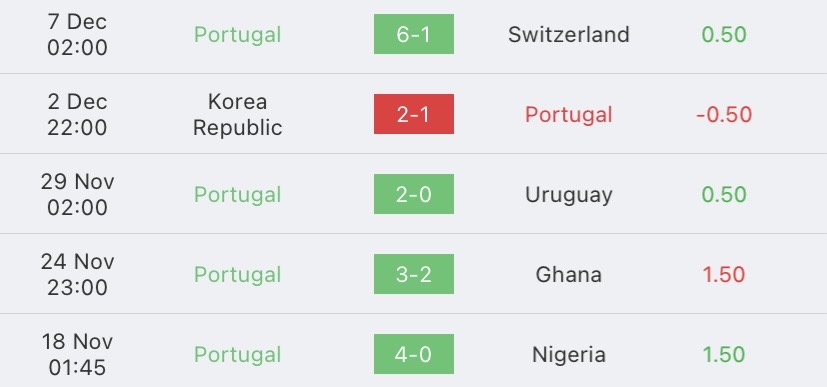Select Switzerland team name
Viewport: 827px width, 387px height.
569,35
